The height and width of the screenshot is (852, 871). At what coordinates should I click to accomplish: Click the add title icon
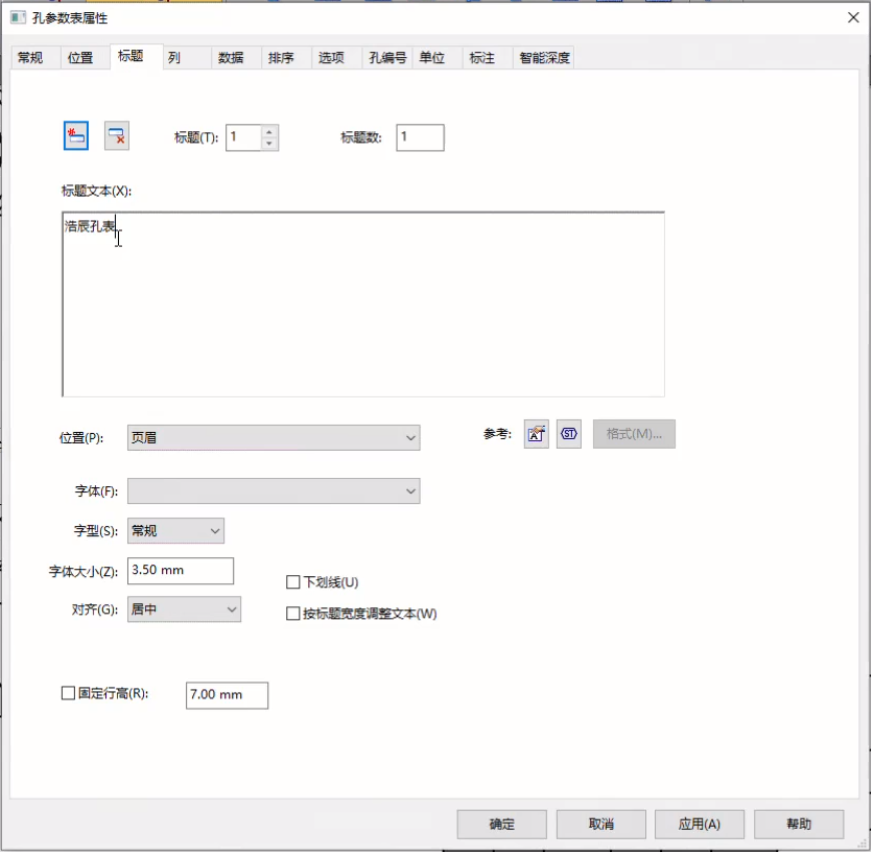[76, 136]
